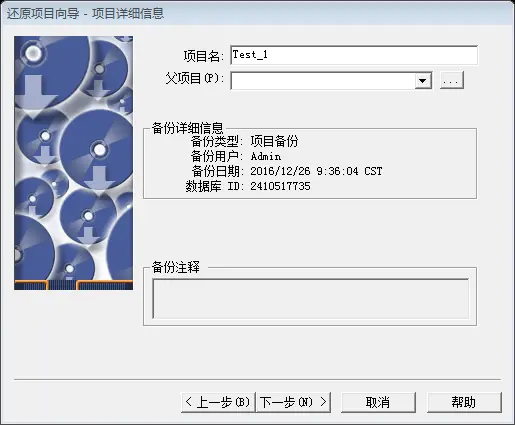Click the 备份注释 comment text area
Image resolution: width=515 pixels, height=425 pixels.
tap(311, 299)
